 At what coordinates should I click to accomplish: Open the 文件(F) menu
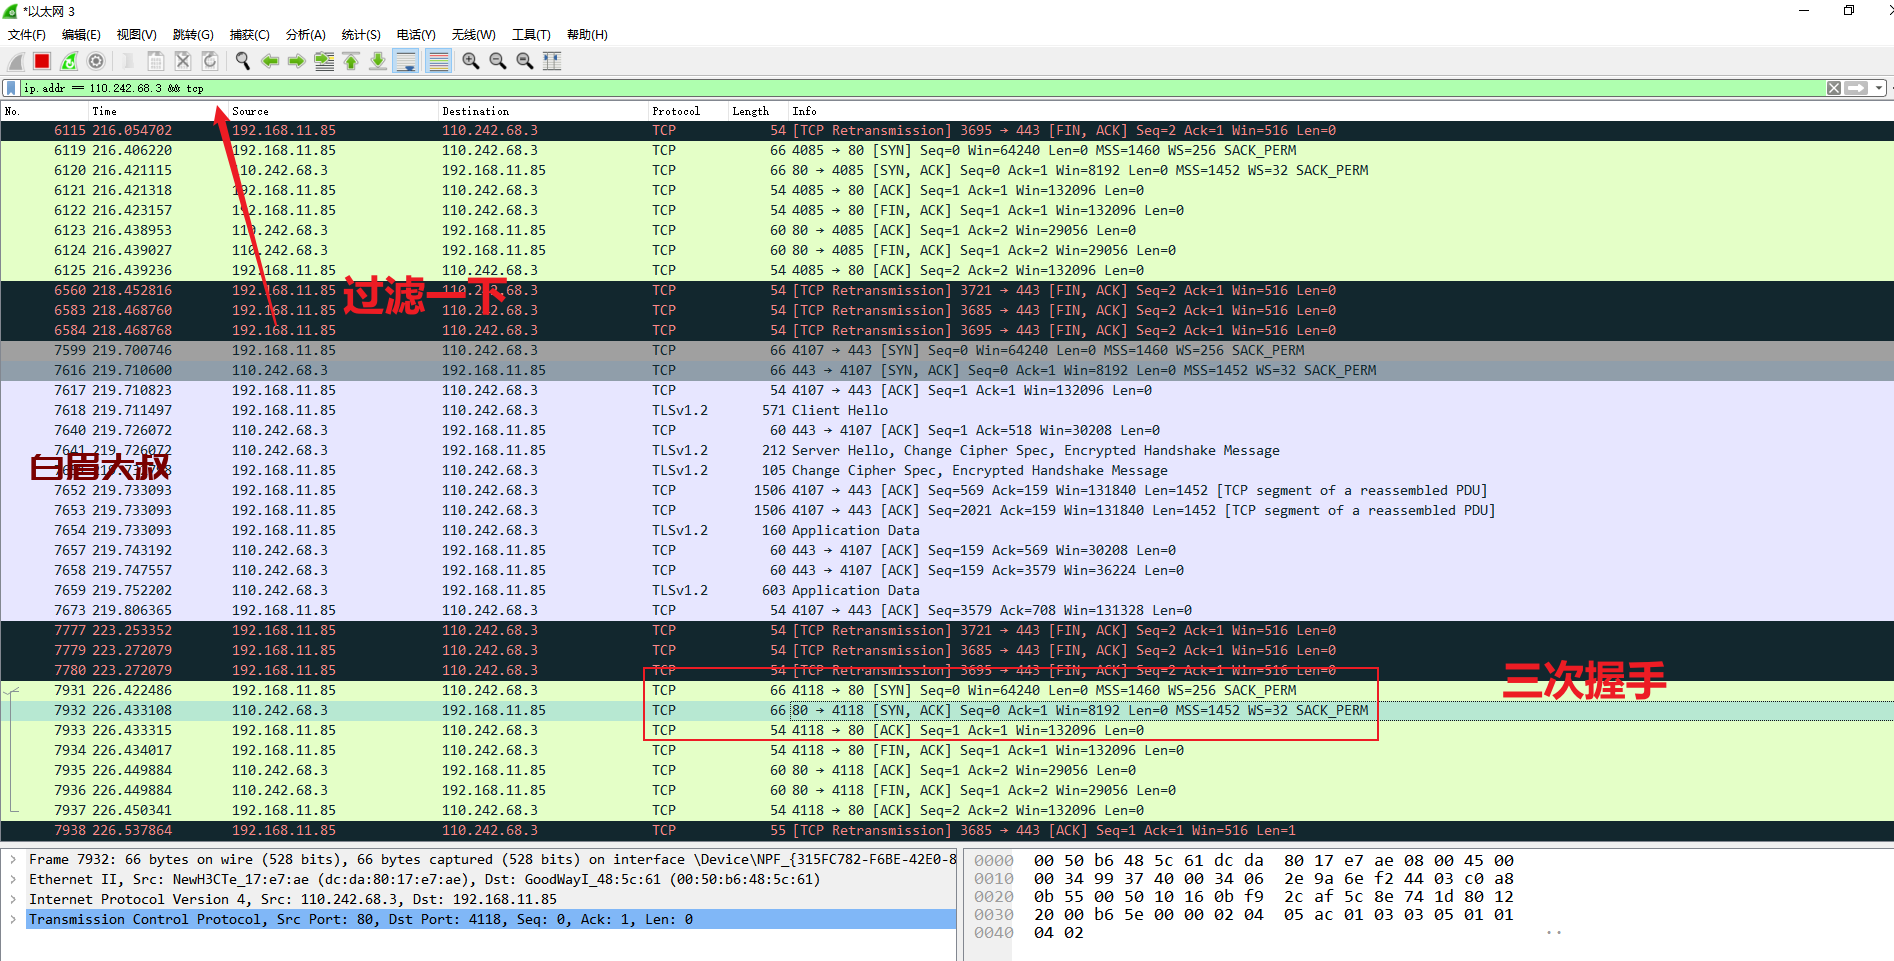(27, 35)
